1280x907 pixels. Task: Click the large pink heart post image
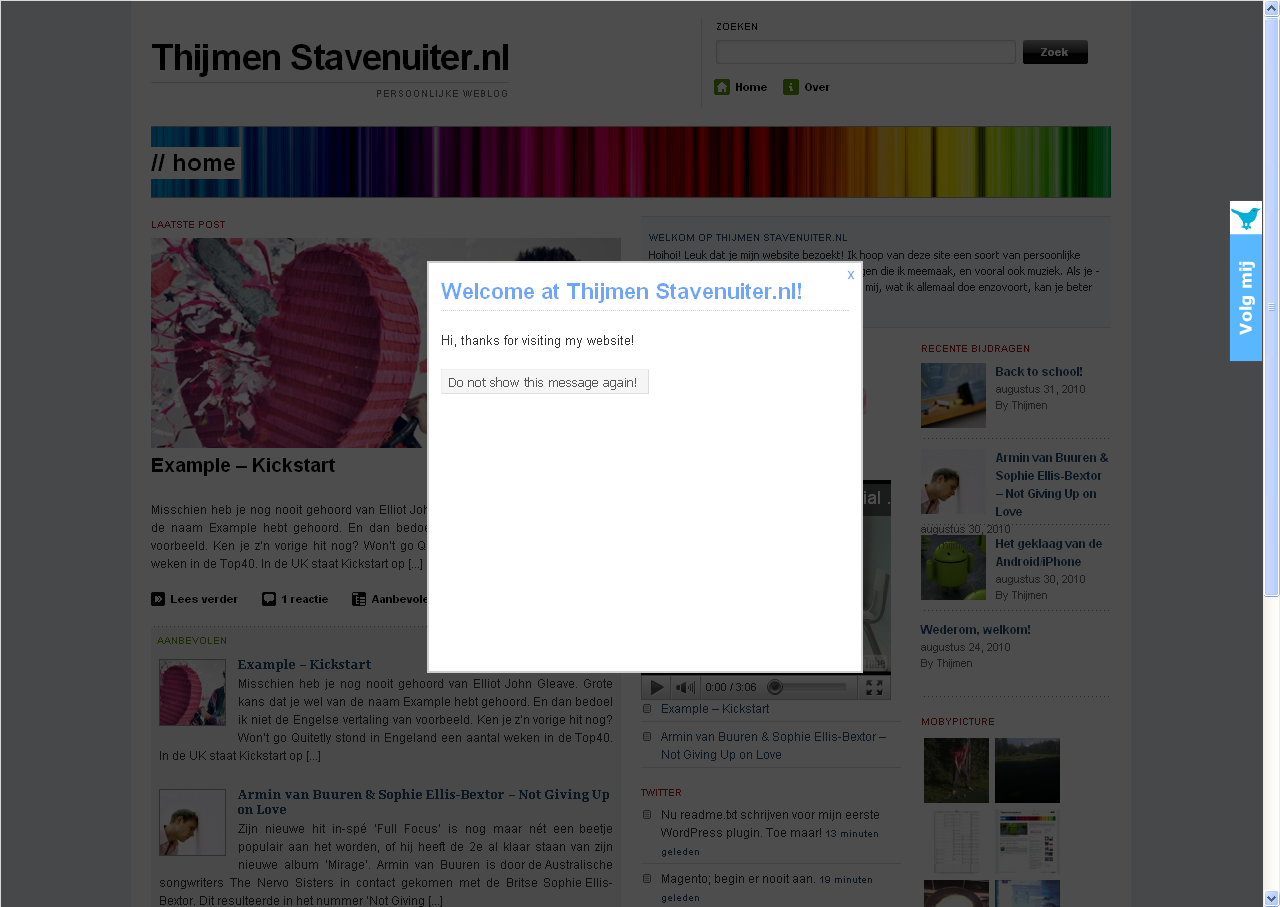pyautogui.click(x=289, y=343)
